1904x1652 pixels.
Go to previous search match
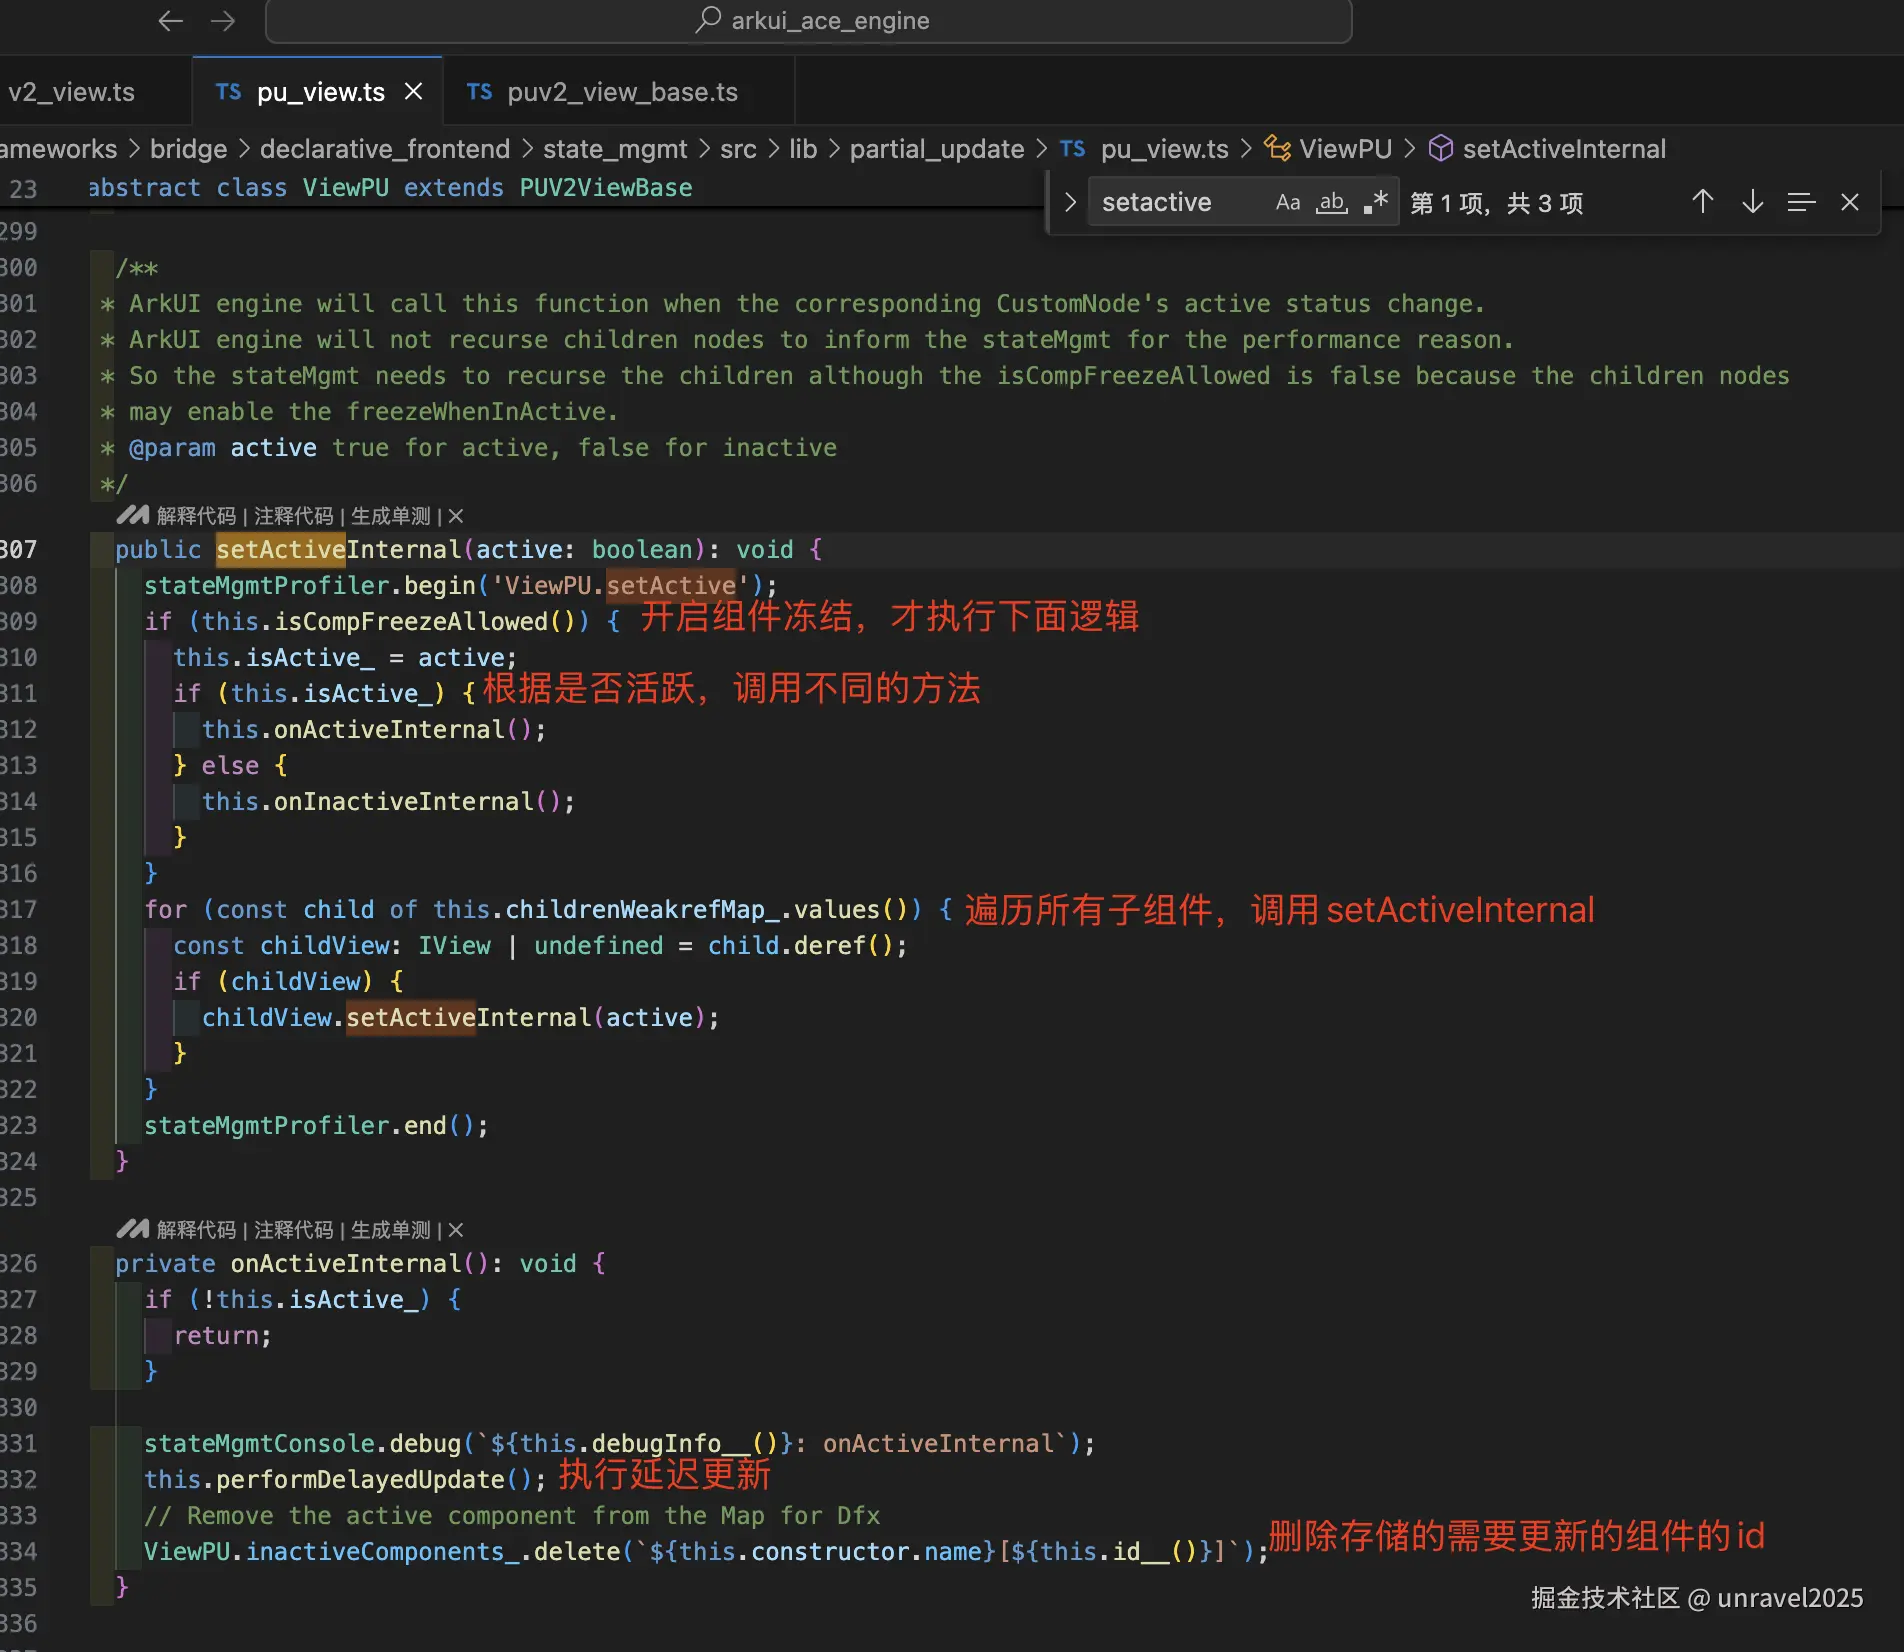tap(1702, 202)
